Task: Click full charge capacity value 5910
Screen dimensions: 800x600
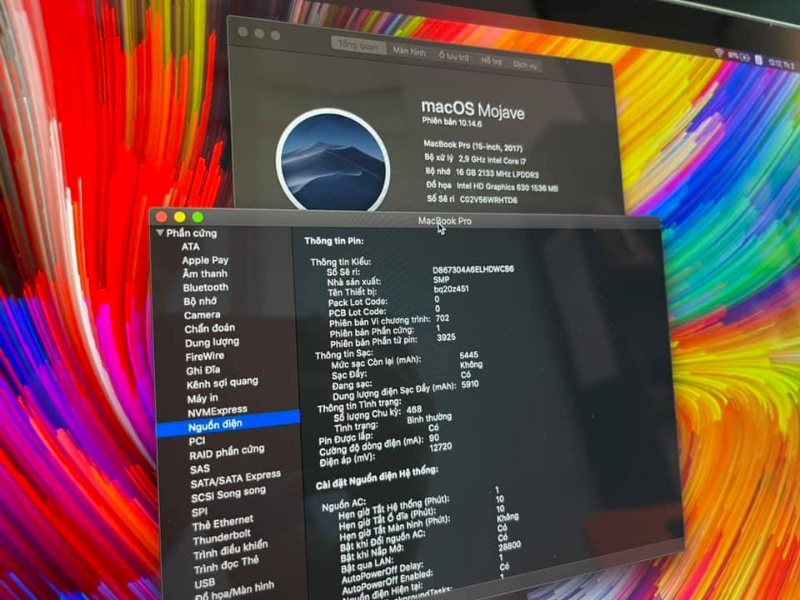Action: click(470, 384)
